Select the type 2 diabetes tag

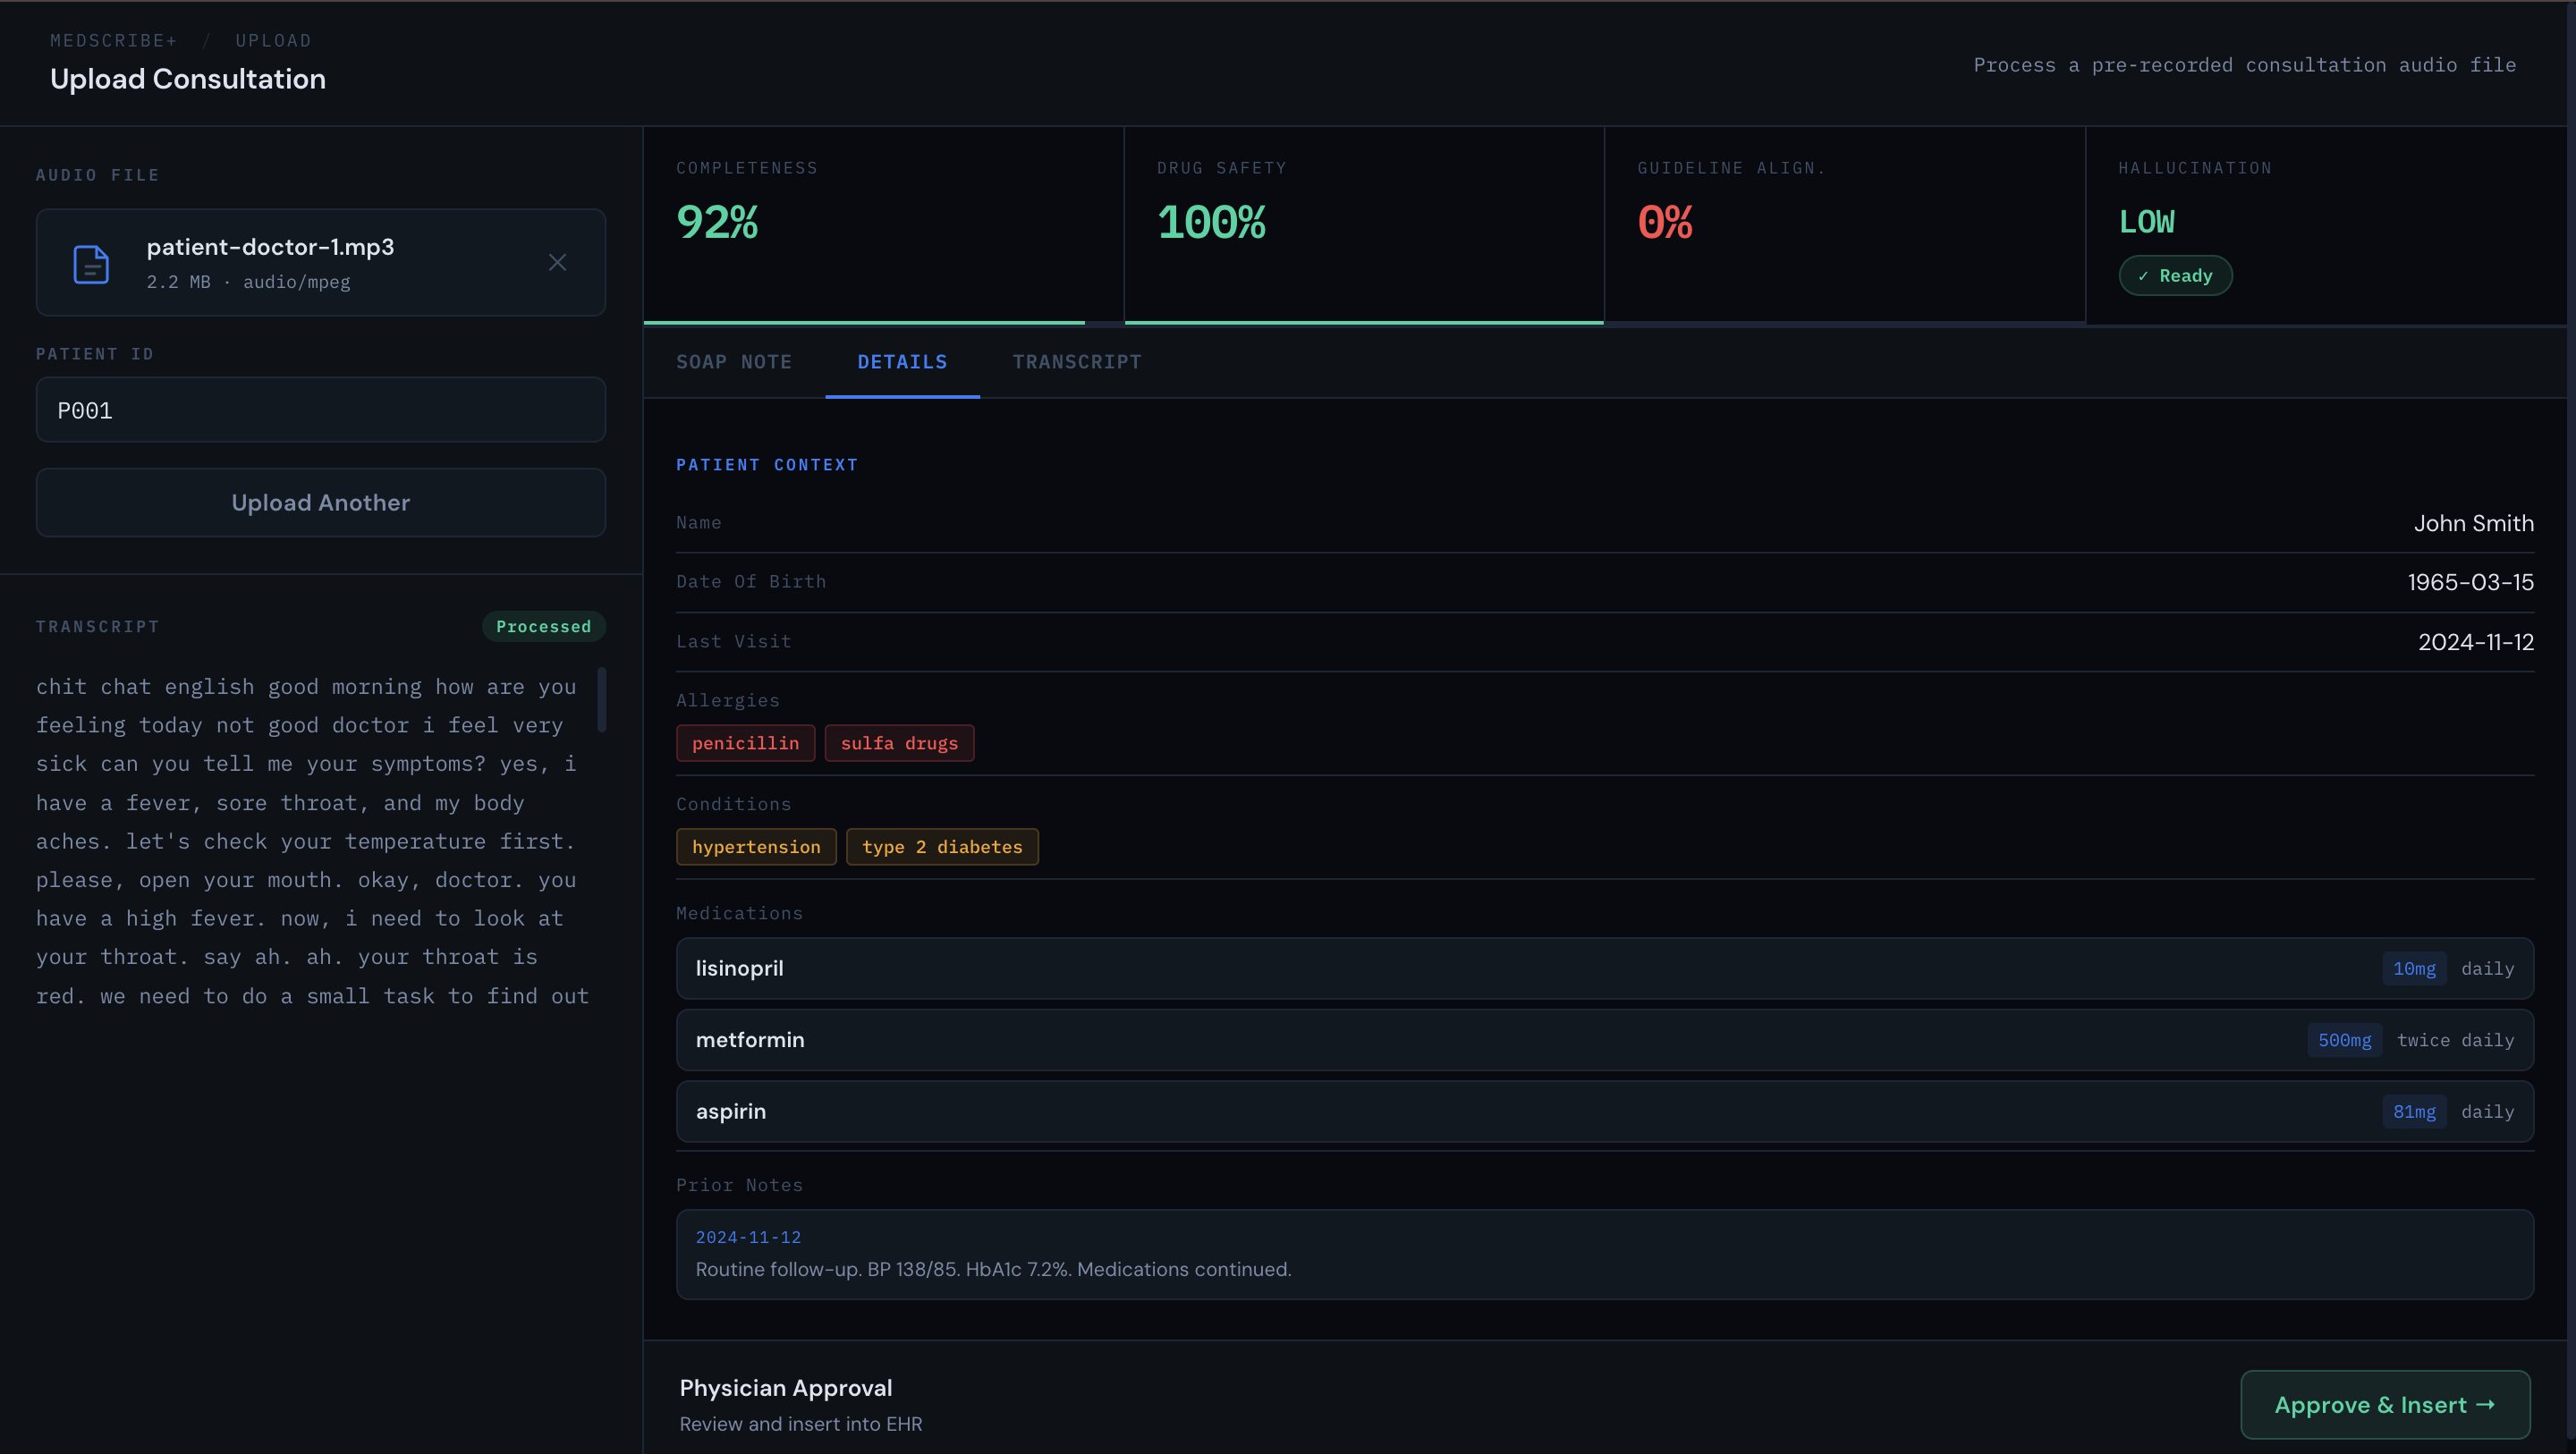(941, 847)
